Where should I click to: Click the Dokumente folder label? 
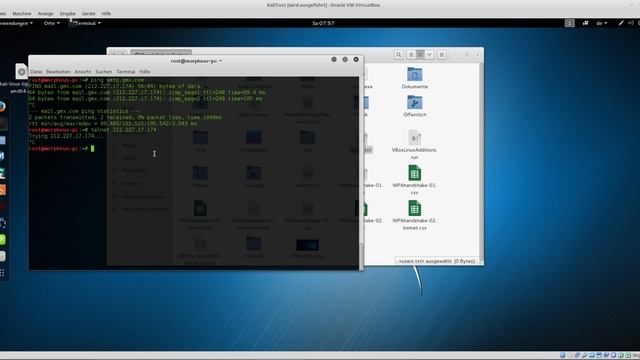pyautogui.click(x=415, y=87)
